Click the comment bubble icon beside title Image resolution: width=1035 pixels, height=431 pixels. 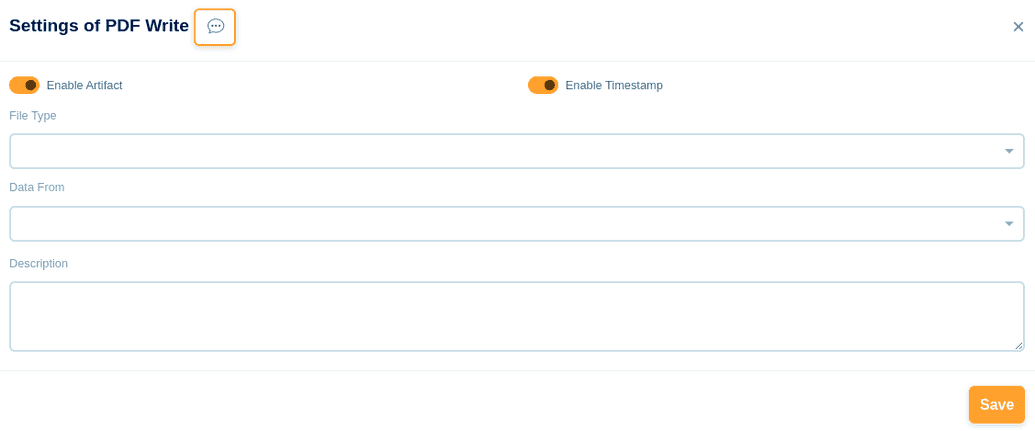(215, 27)
